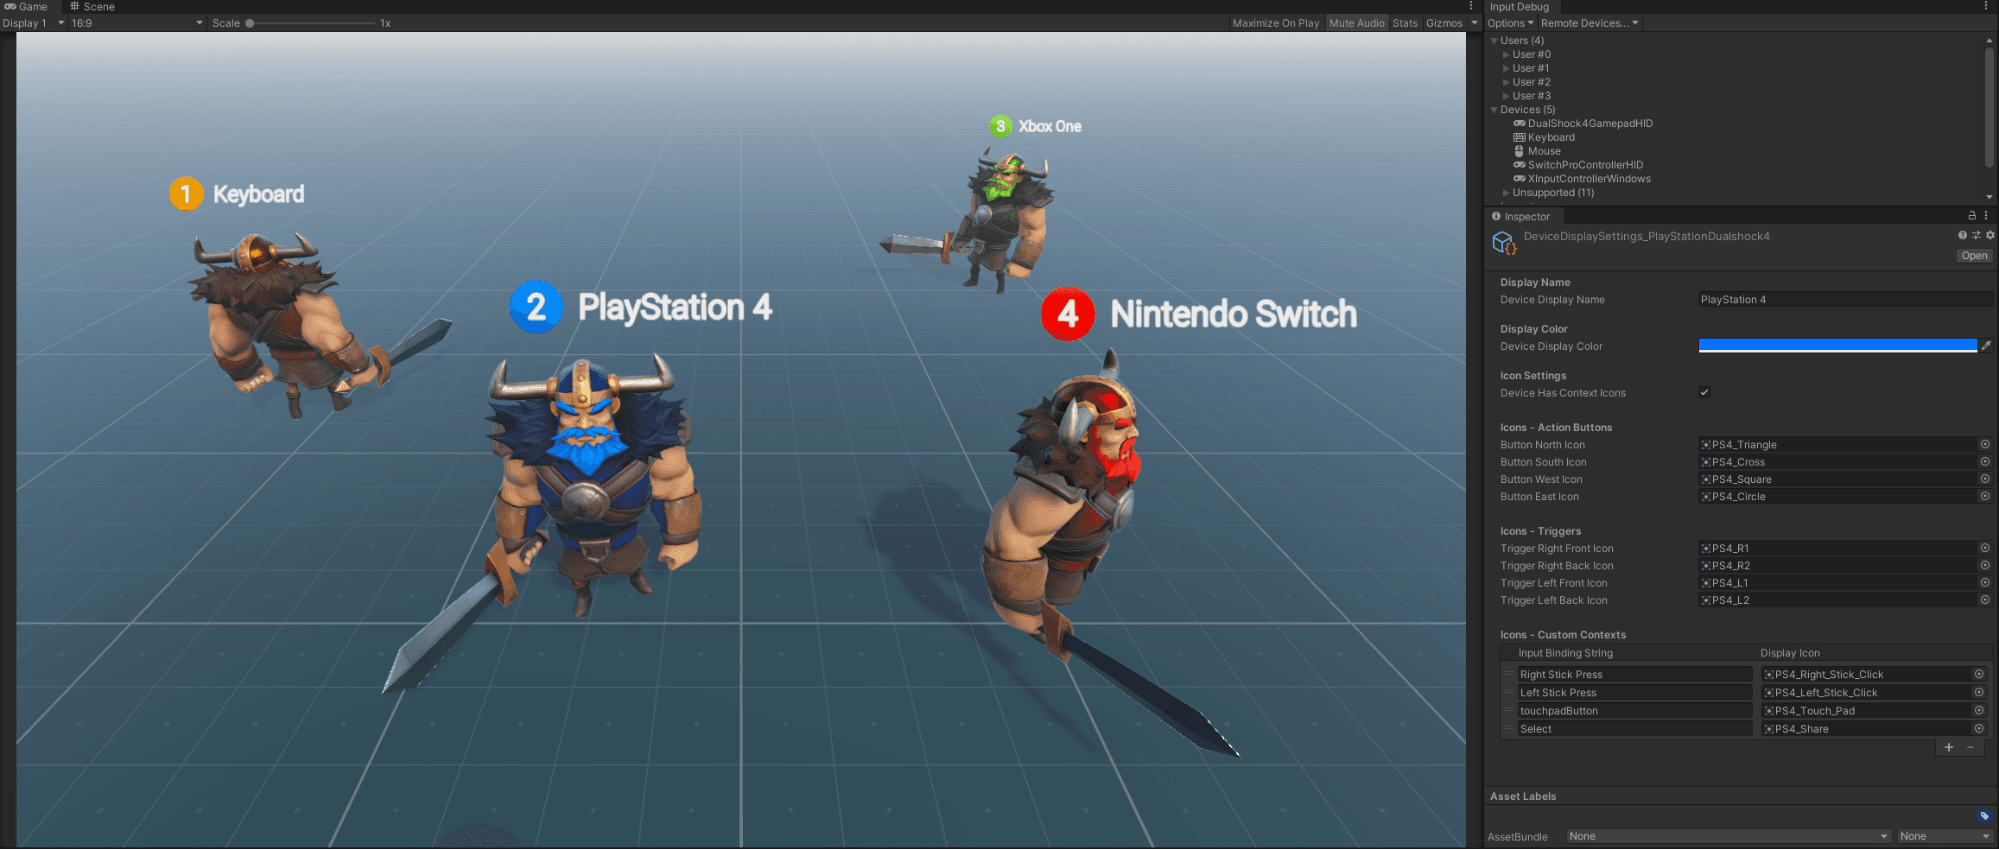Toggle Maximize On Play
Screen dimensions: 1999x850
1275,23
